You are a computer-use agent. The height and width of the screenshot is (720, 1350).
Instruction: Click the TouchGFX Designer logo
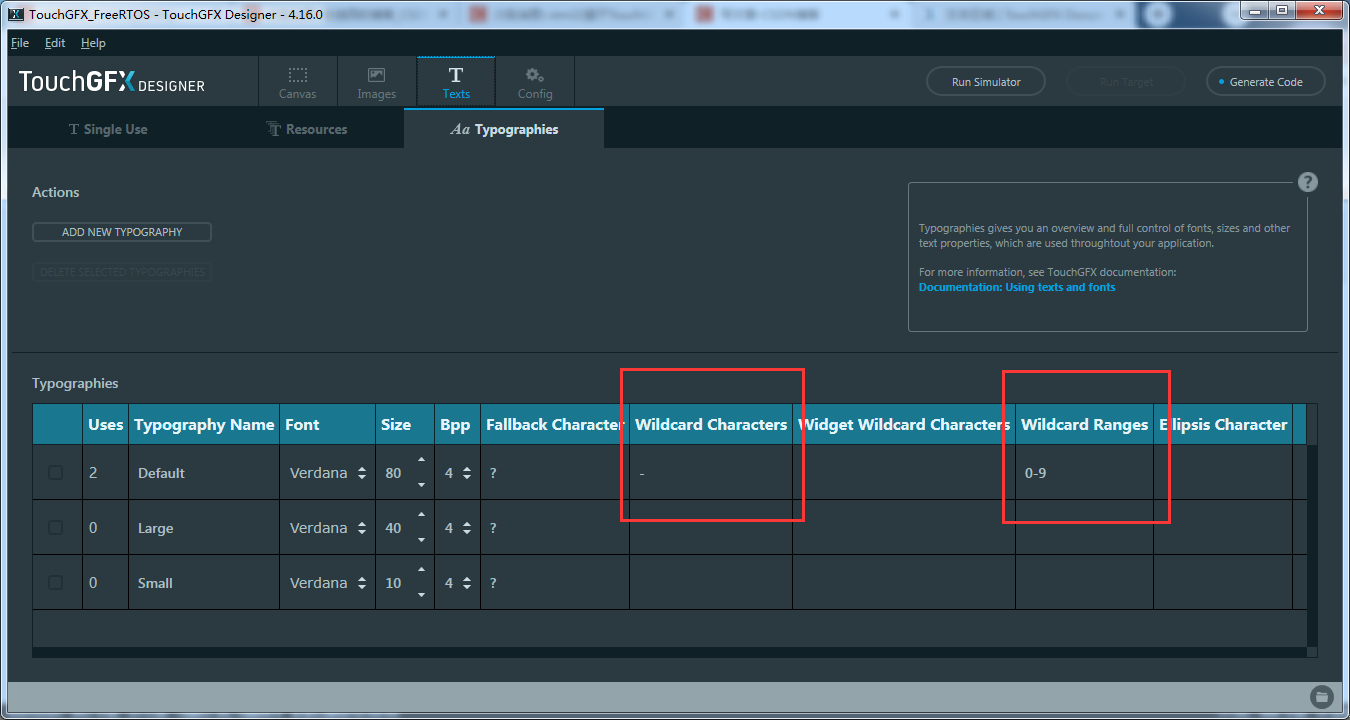click(x=112, y=82)
